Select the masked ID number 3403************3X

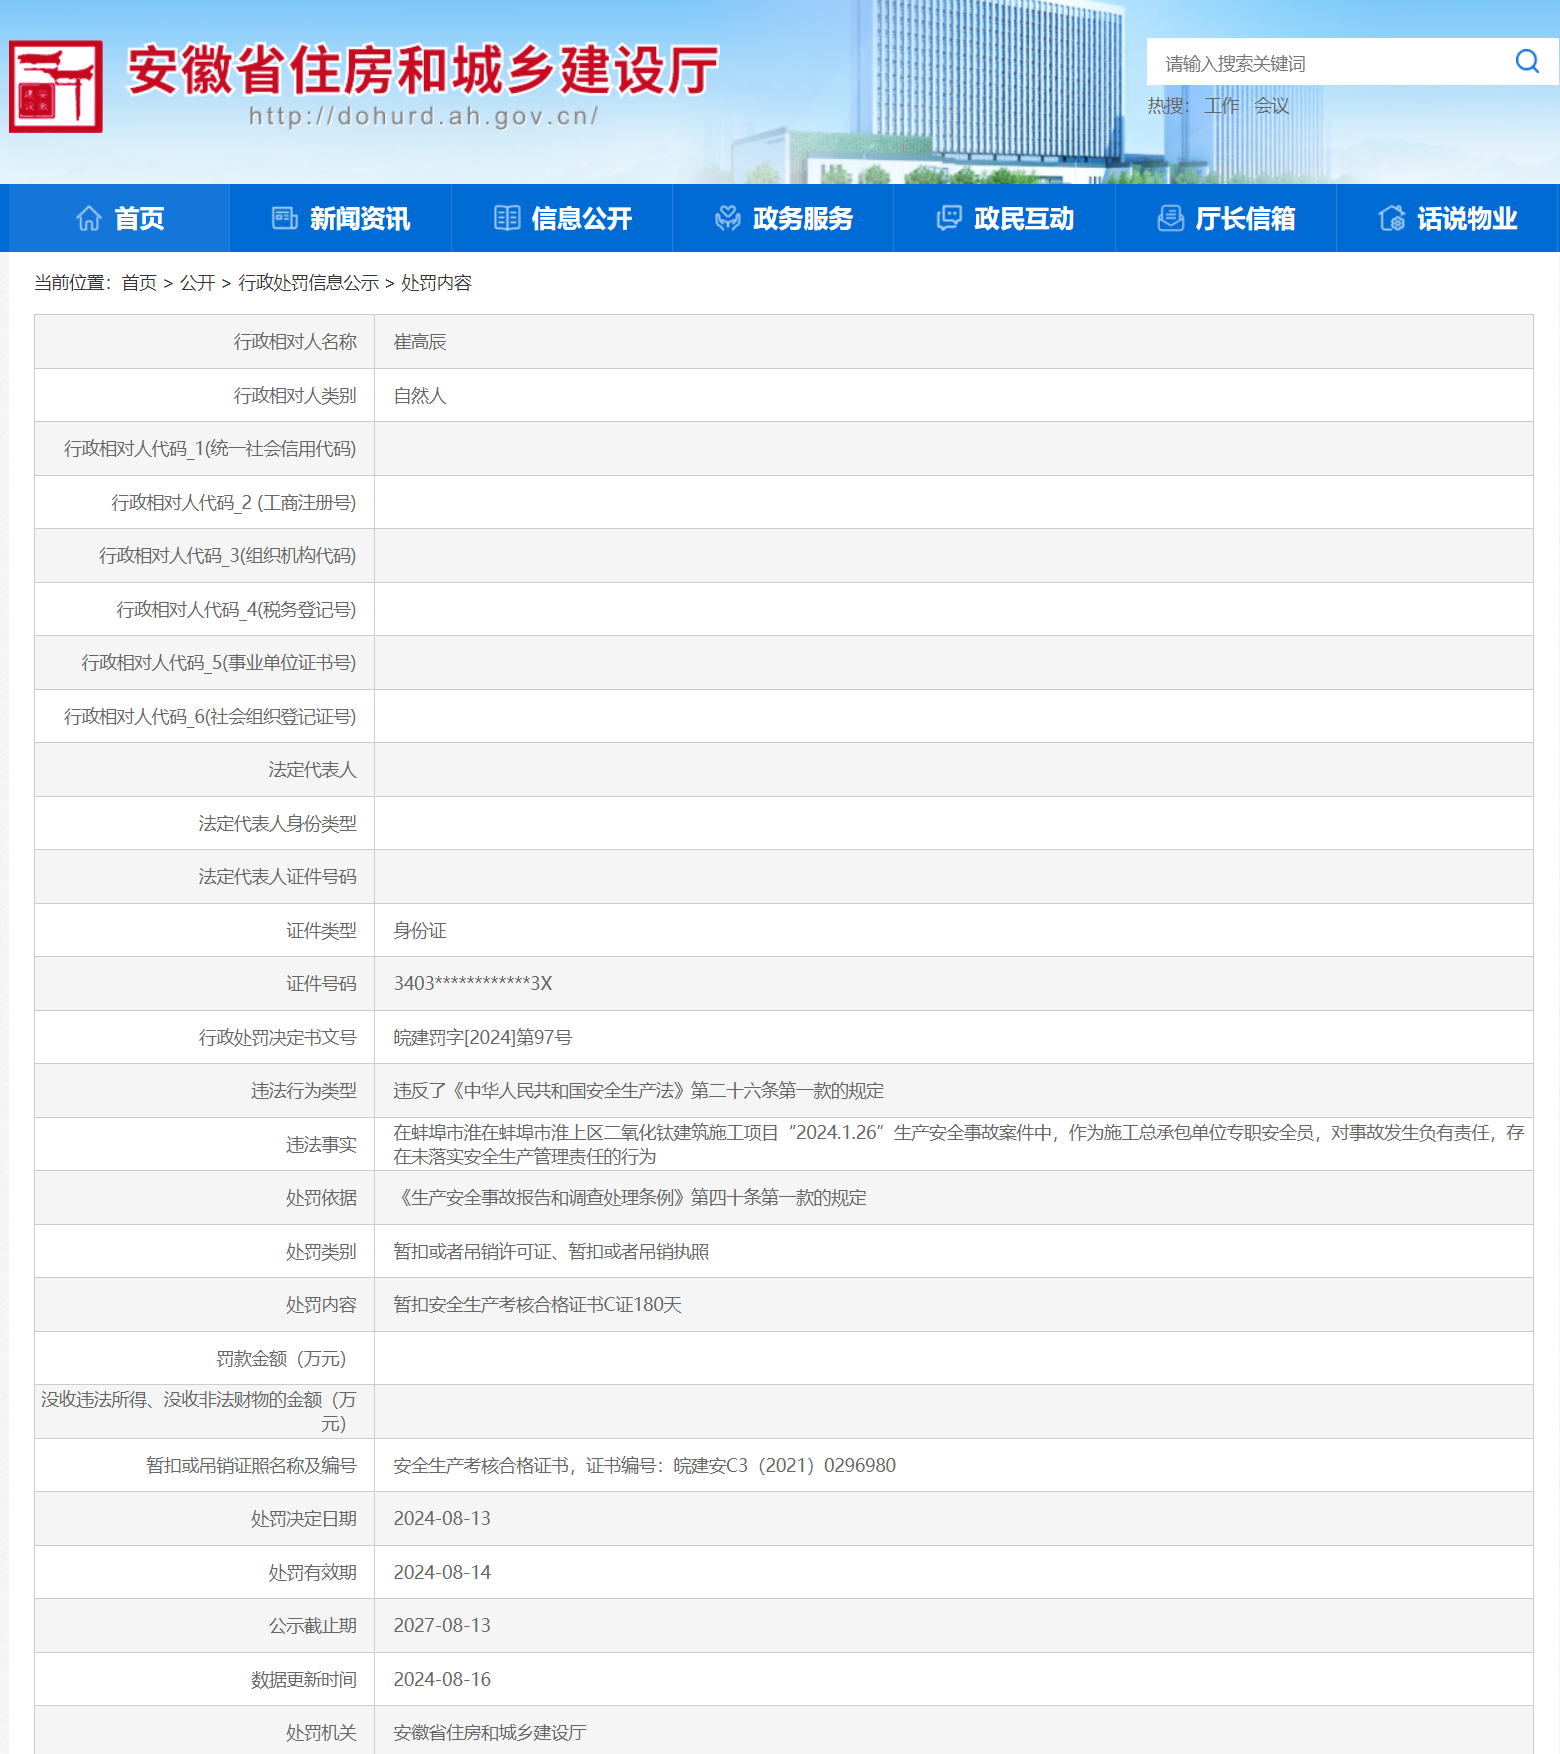pos(473,984)
